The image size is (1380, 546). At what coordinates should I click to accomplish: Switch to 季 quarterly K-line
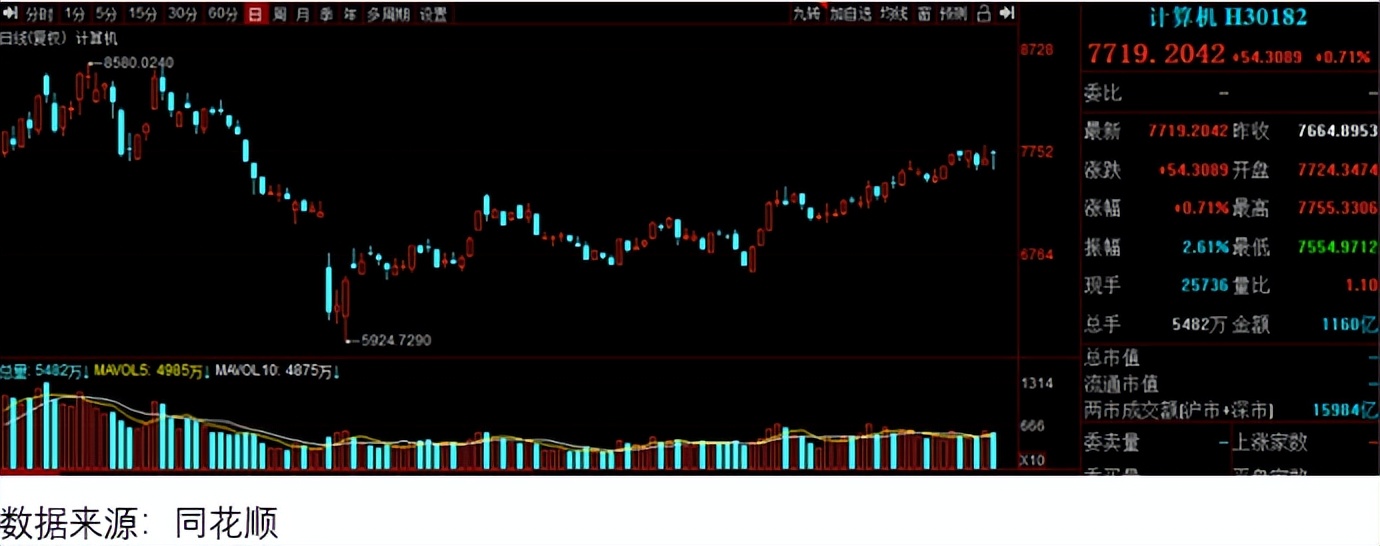tap(326, 14)
